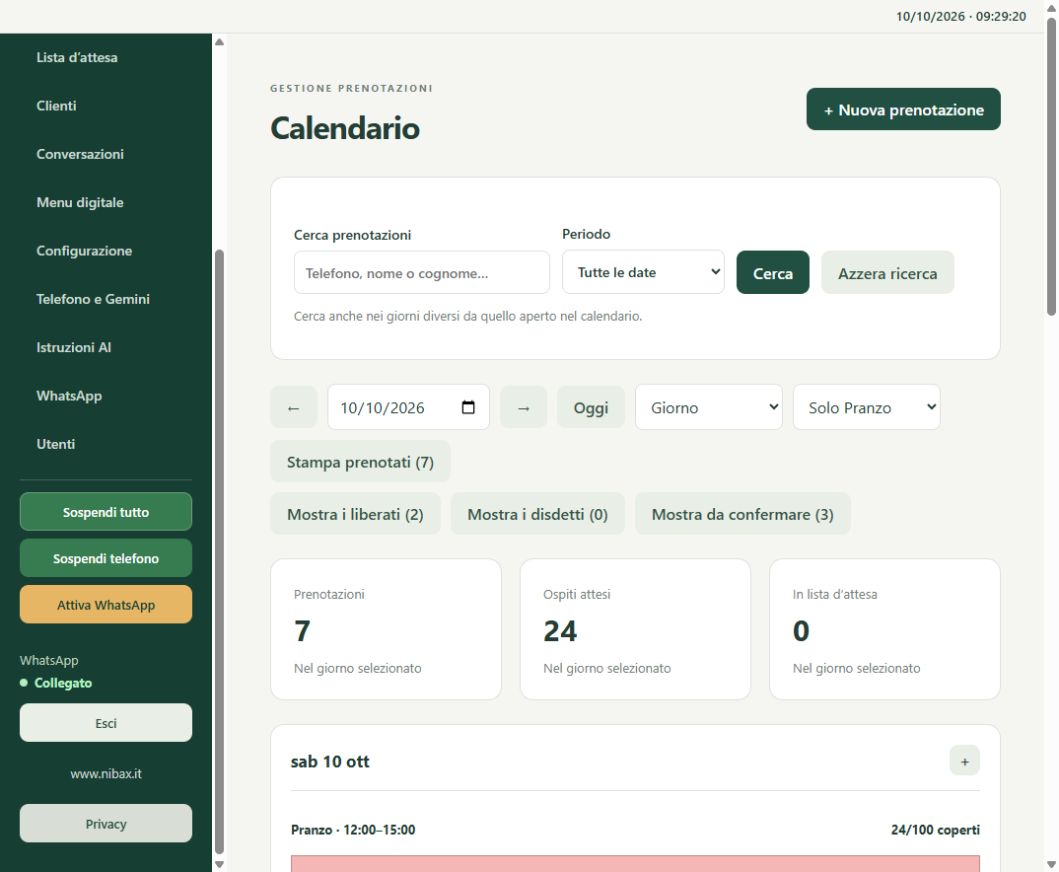1059x872 pixels.
Task: Click the Ospiti attesi value 24
Action: [560, 631]
